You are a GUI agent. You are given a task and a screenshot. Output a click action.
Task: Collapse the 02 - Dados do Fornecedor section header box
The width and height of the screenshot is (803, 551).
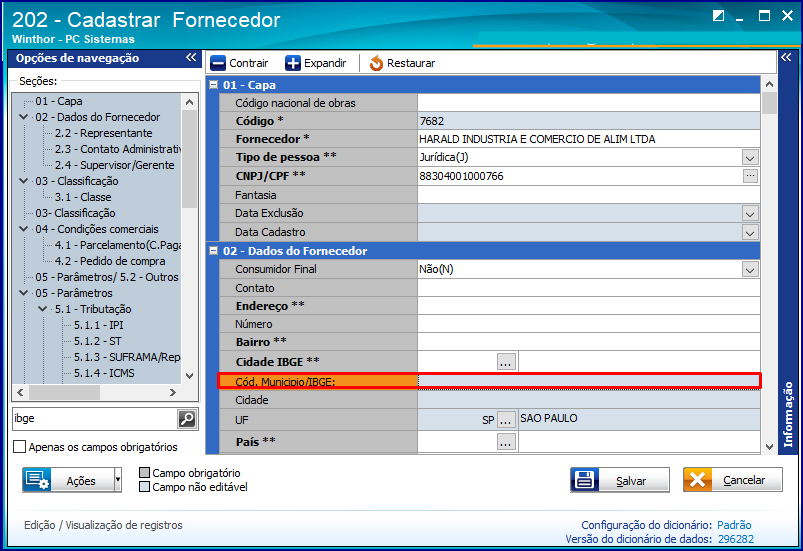pyautogui.click(x=214, y=251)
